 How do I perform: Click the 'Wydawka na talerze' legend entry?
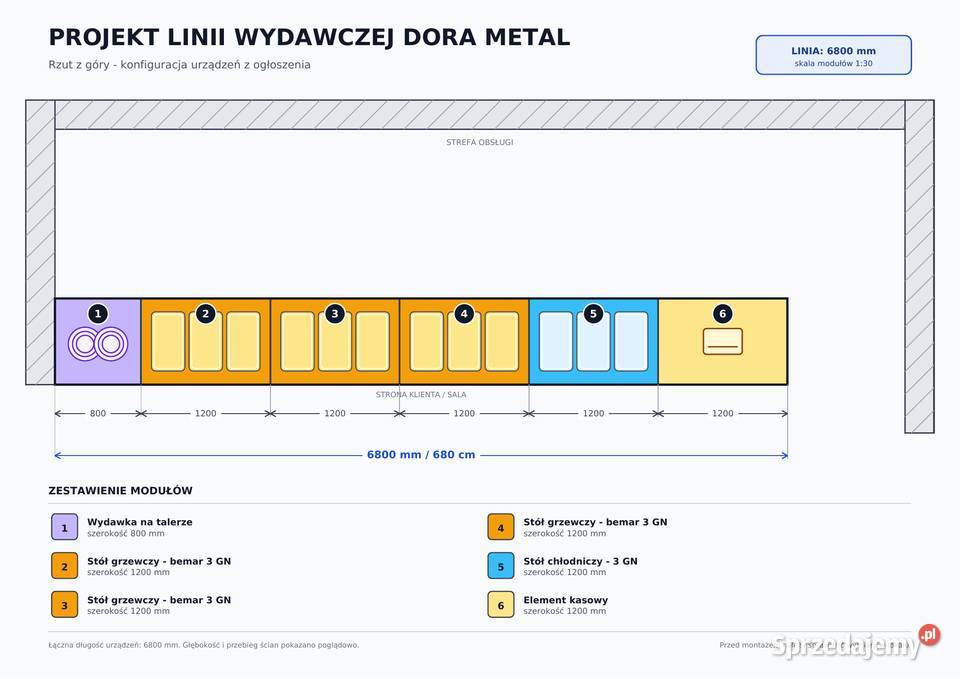pos(140,522)
